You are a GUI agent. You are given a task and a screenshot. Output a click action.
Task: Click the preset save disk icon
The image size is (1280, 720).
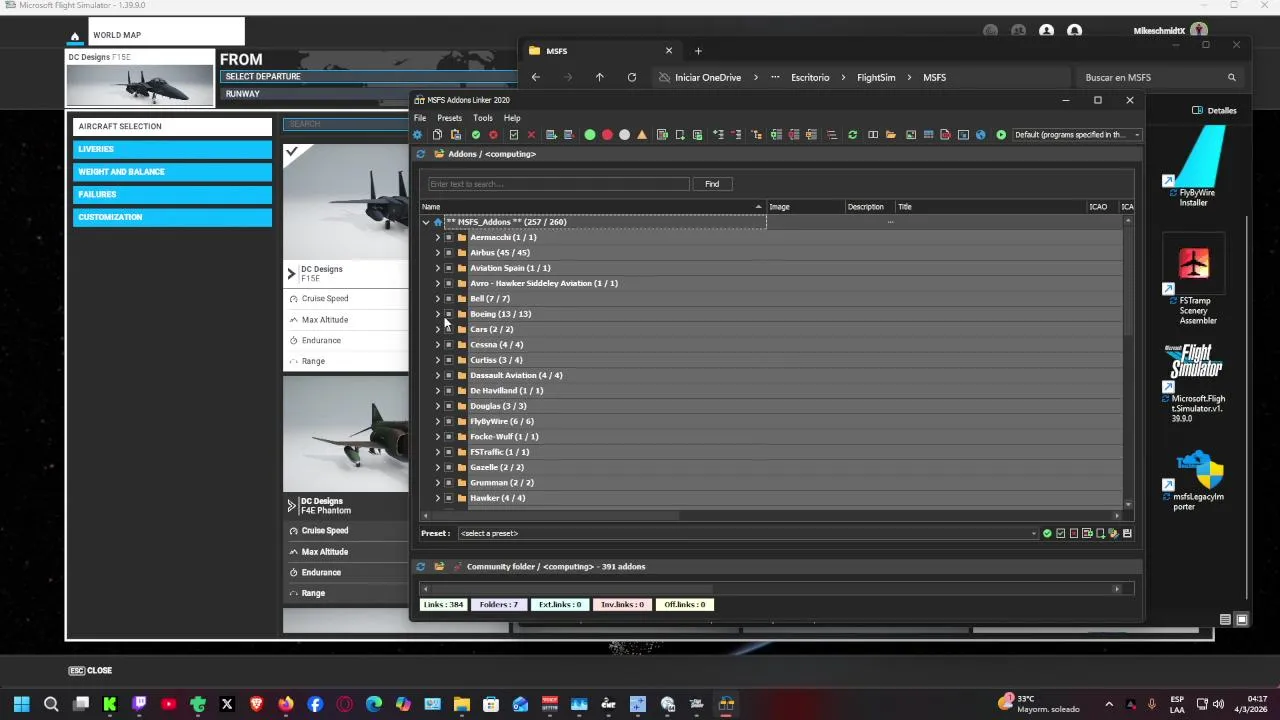coord(1127,533)
